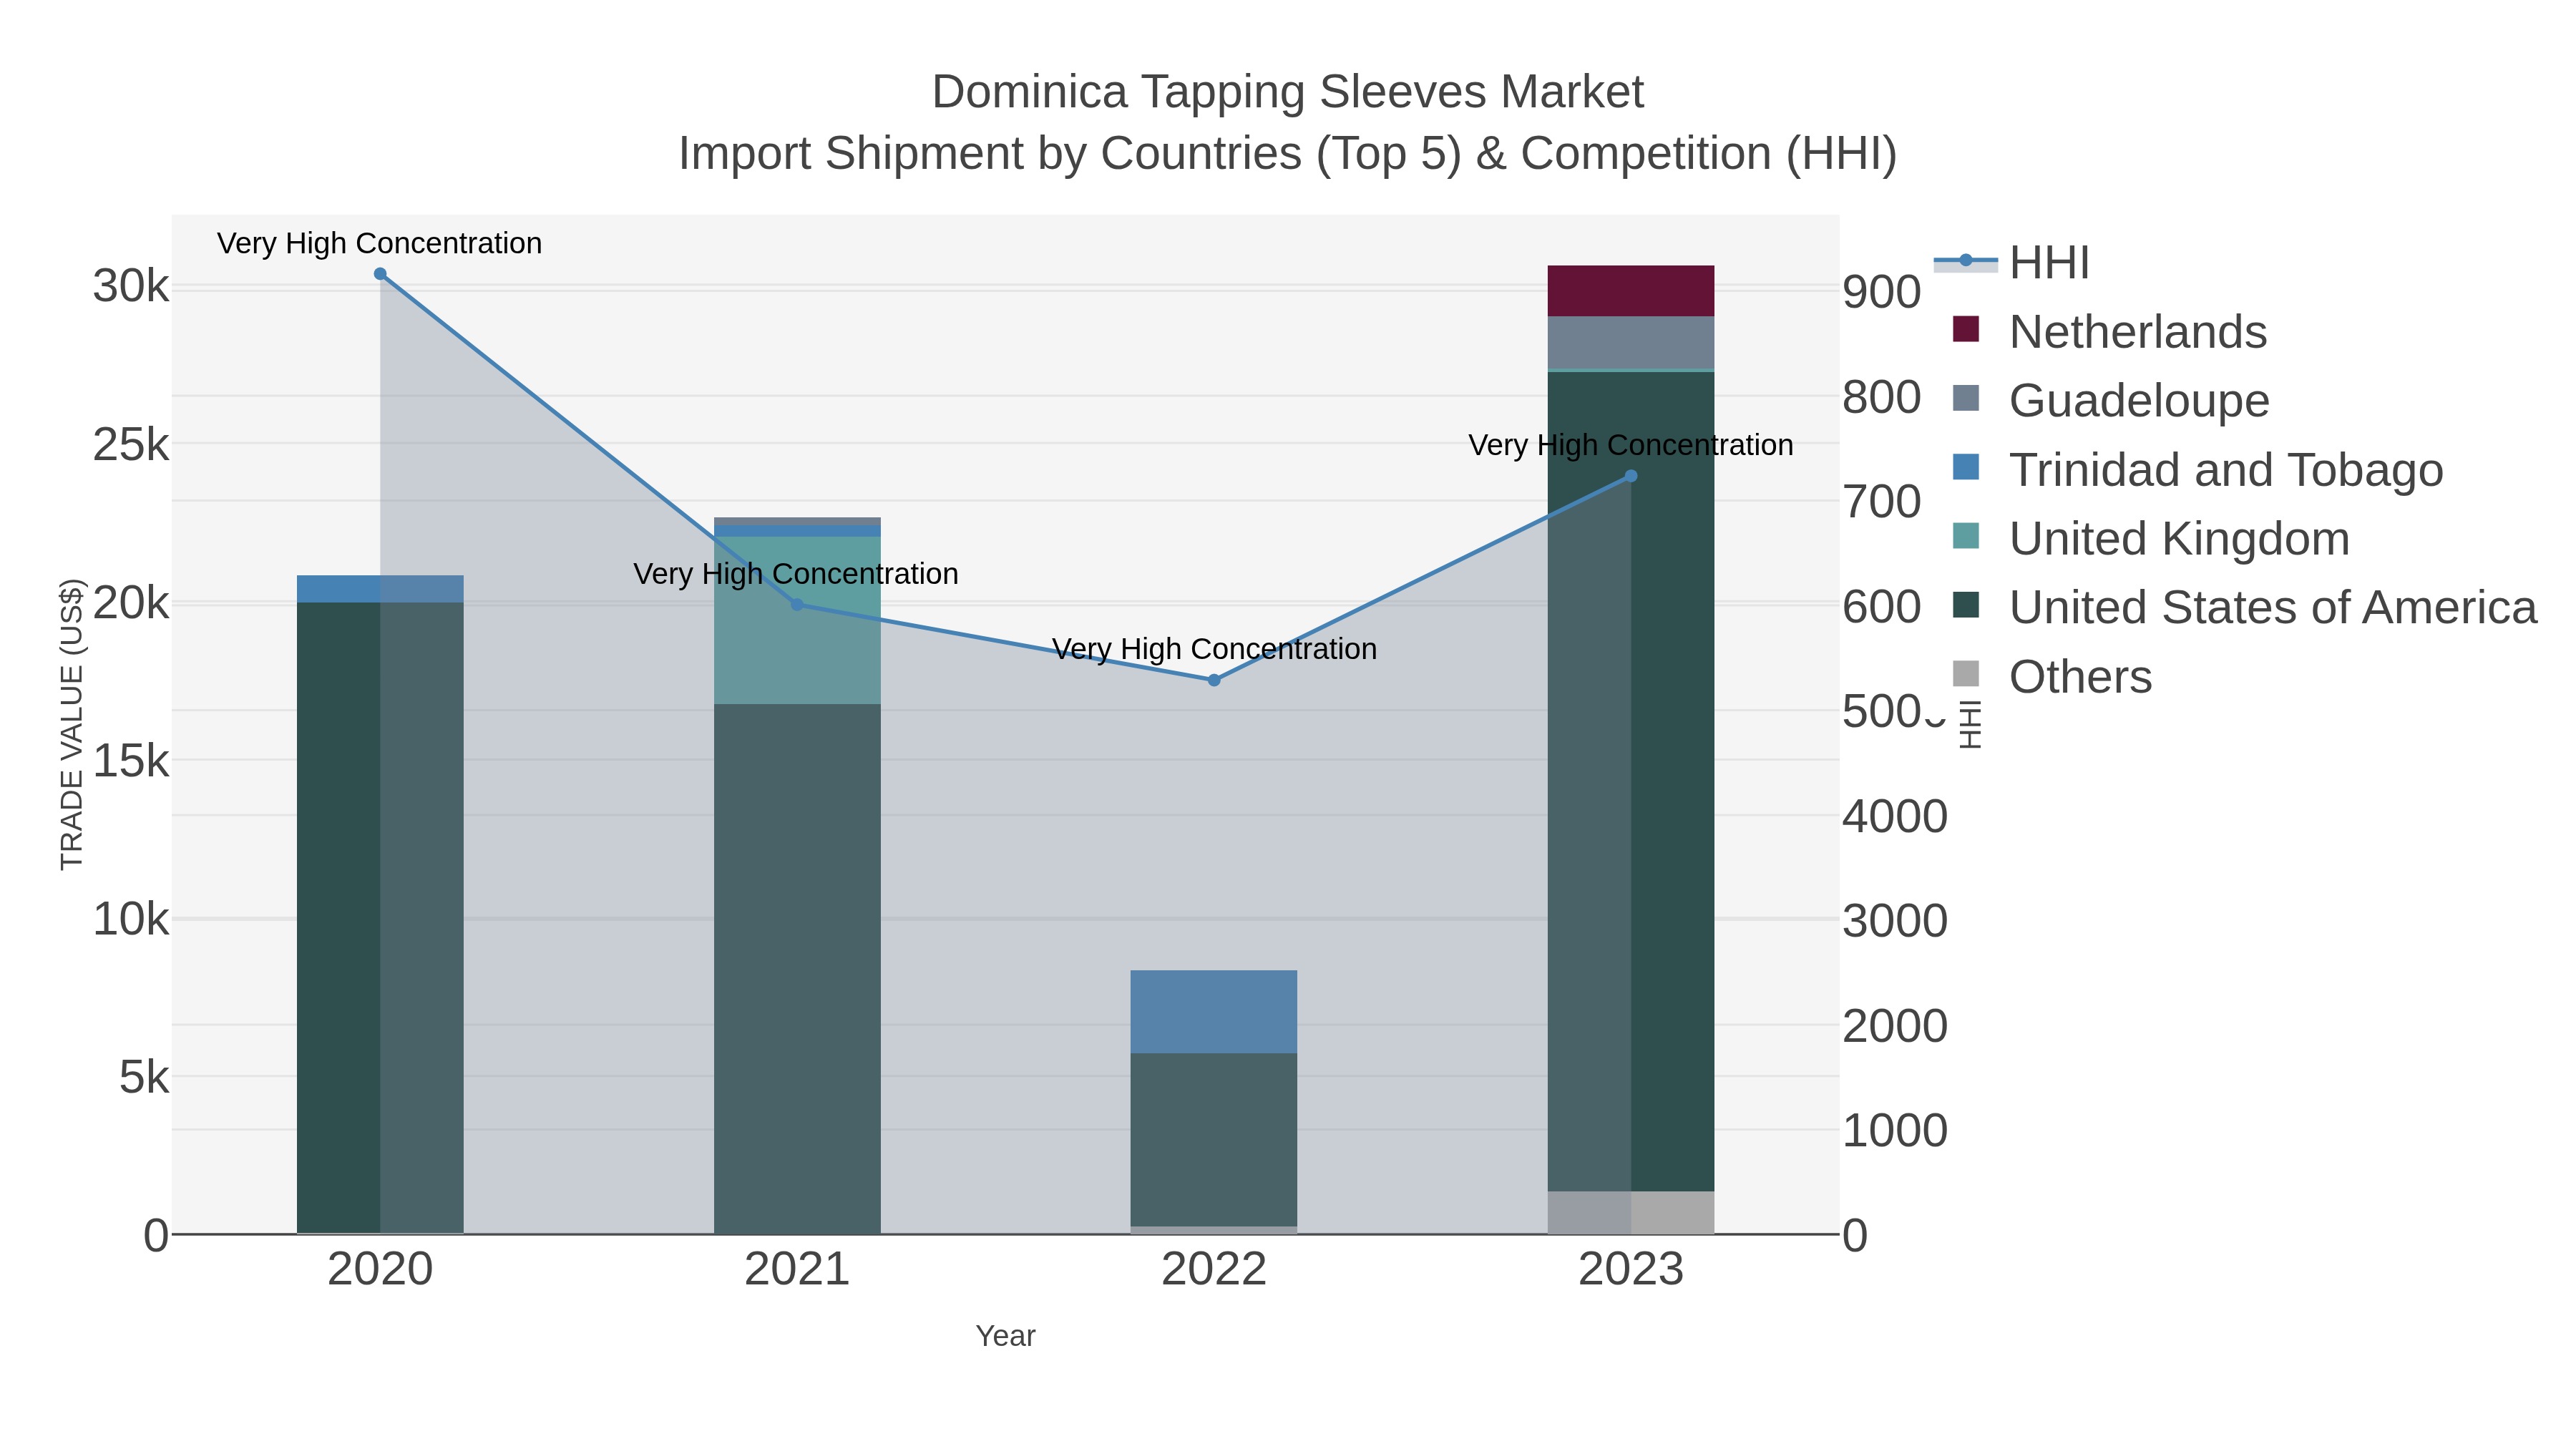Select United Kingdom segment in 2021 bar
This screenshot has height=1449, width=2576.
point(797,620)
